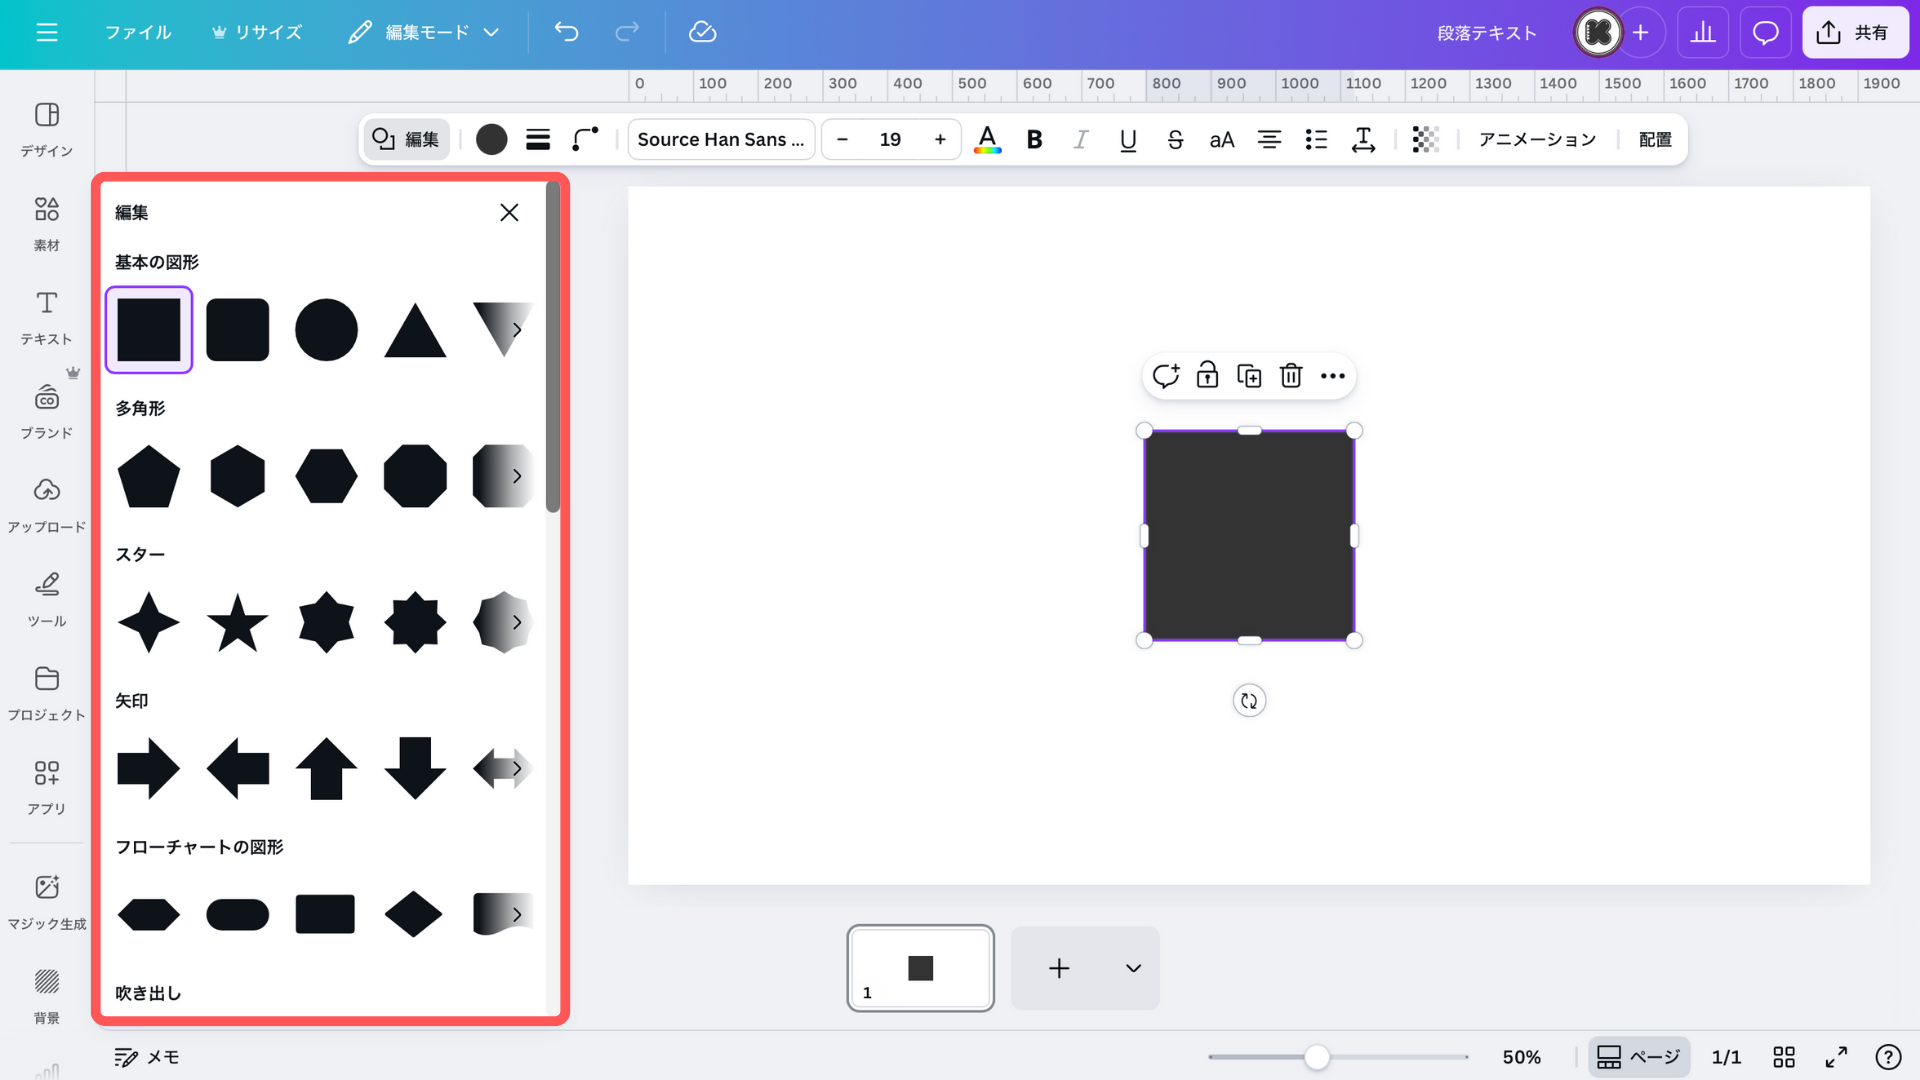Open text spacing control
The height and width of the screenshot is (1080, 1920).
point(1363,140)
